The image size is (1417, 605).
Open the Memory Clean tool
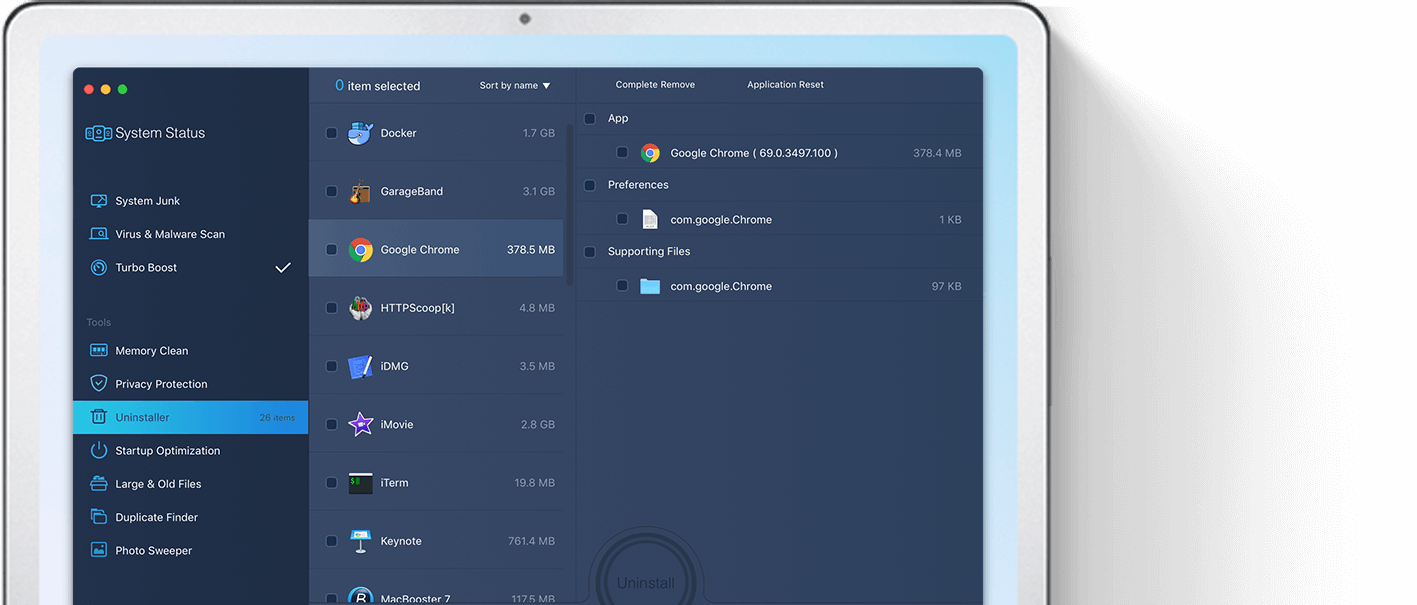[x=151, y=350]
